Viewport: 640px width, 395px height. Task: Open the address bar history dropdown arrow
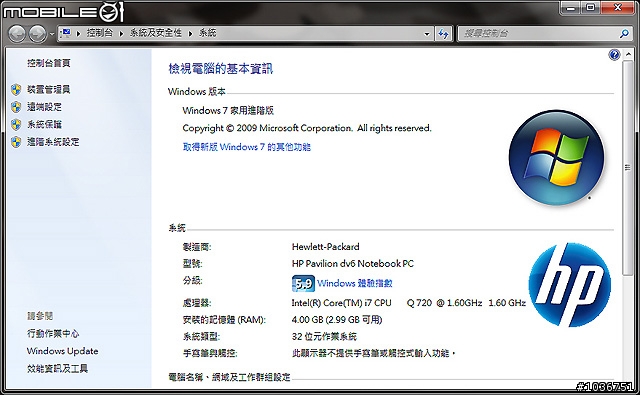[427, 34]
